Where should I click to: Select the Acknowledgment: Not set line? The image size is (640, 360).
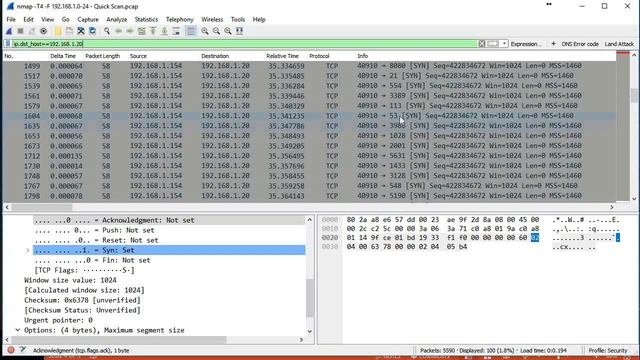[169, 220]
